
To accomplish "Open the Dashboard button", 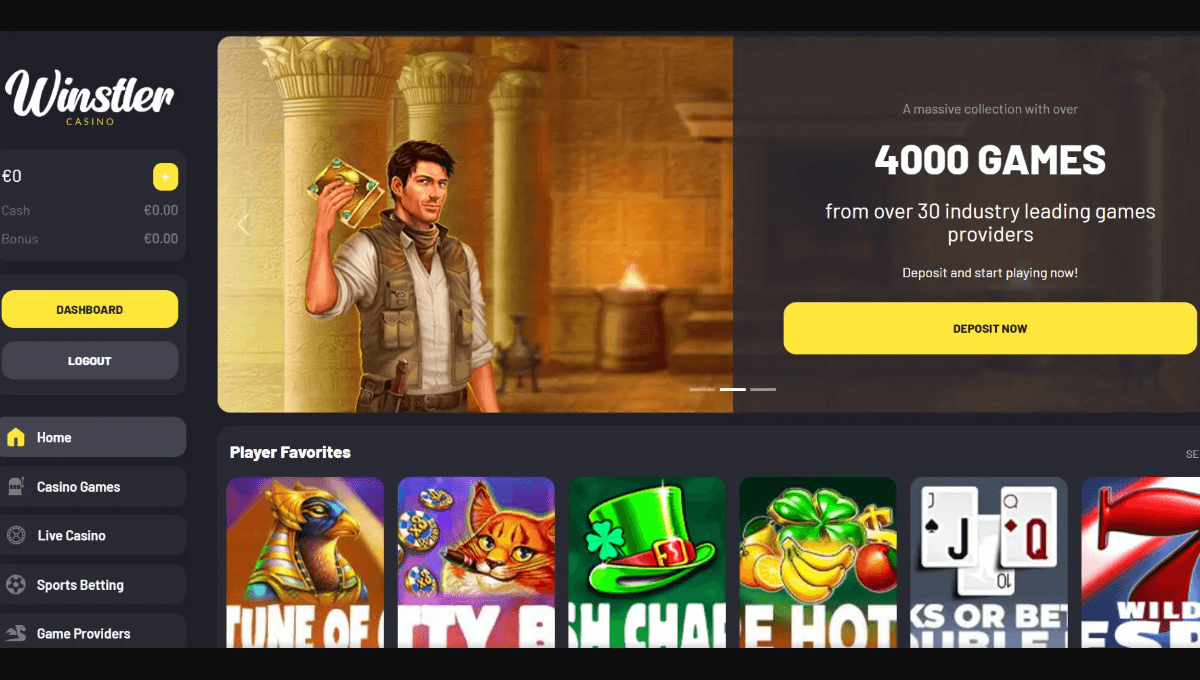I will click(90, 309).
